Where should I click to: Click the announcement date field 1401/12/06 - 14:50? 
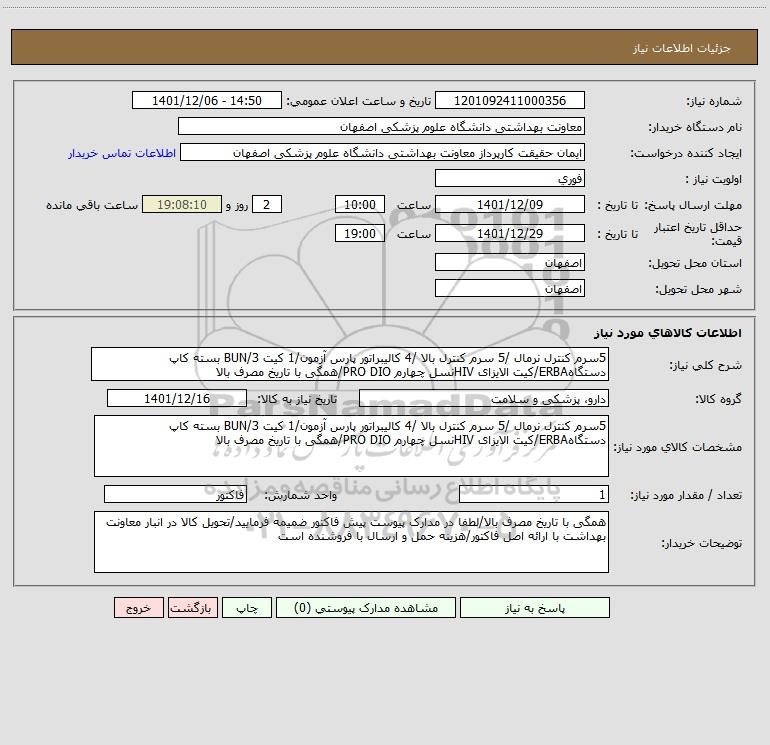pyautogui.click(x=207, y=100)
